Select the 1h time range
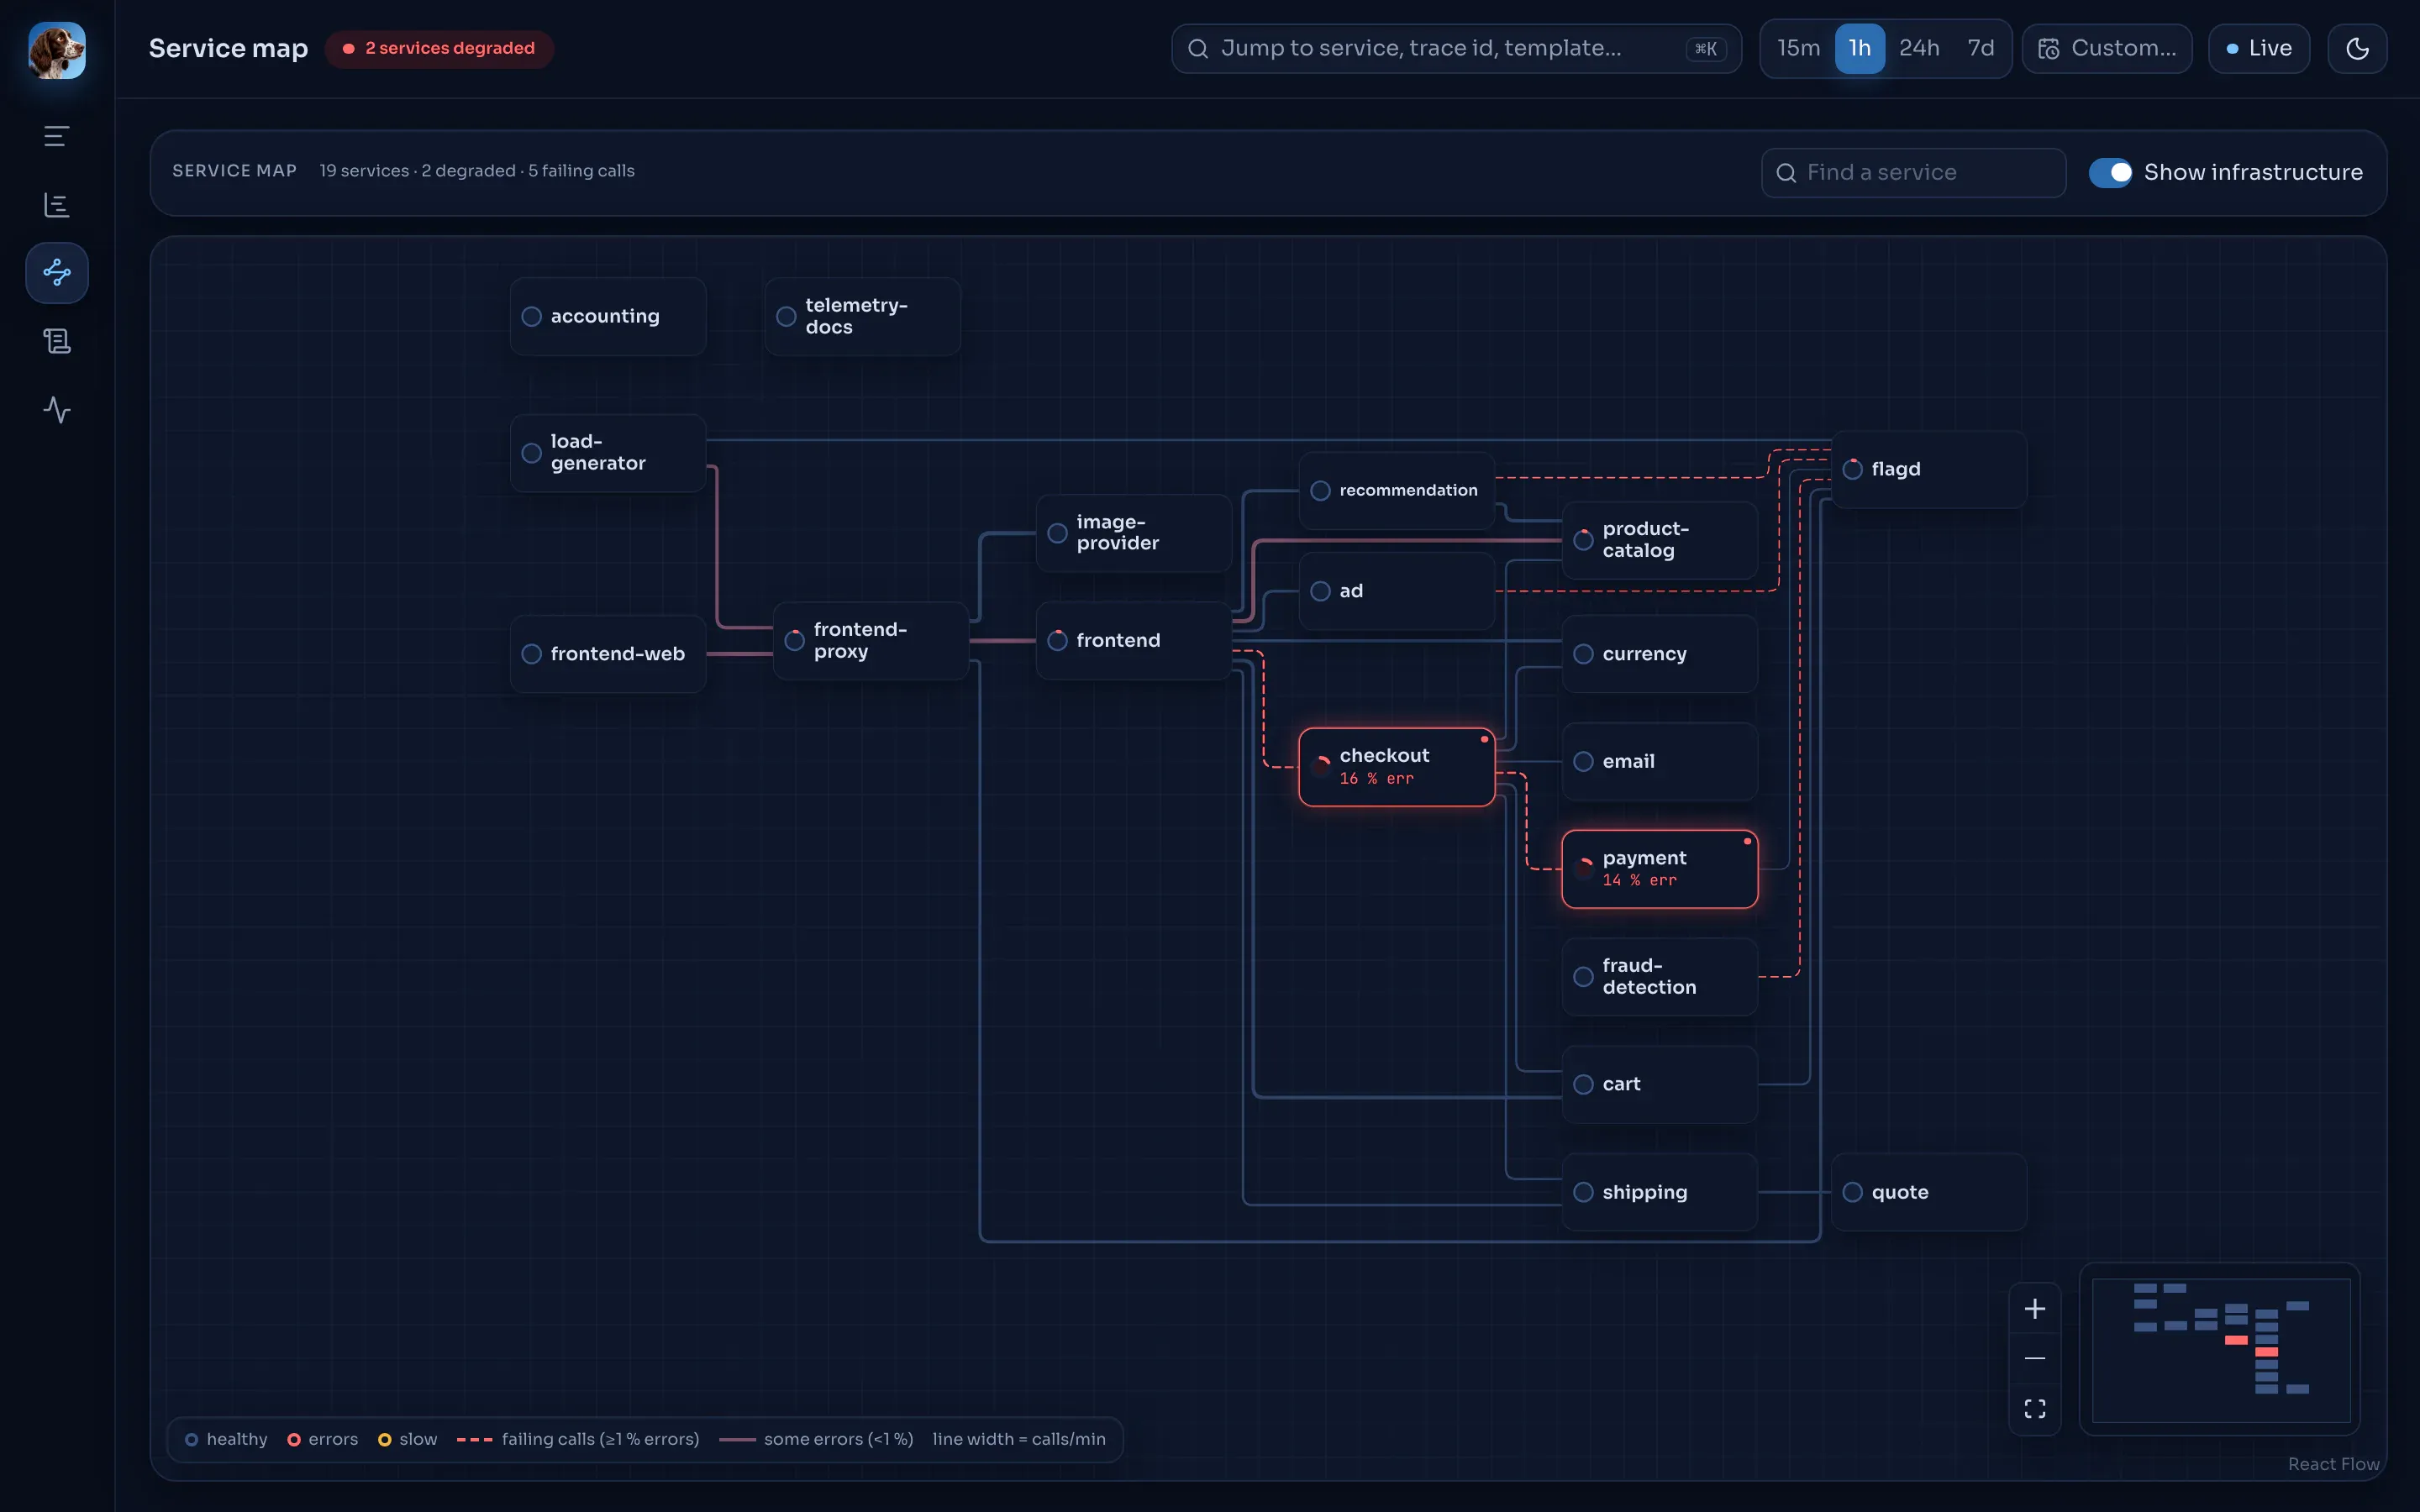This screenshot has width=2420, height=1512. (1859, 48)
